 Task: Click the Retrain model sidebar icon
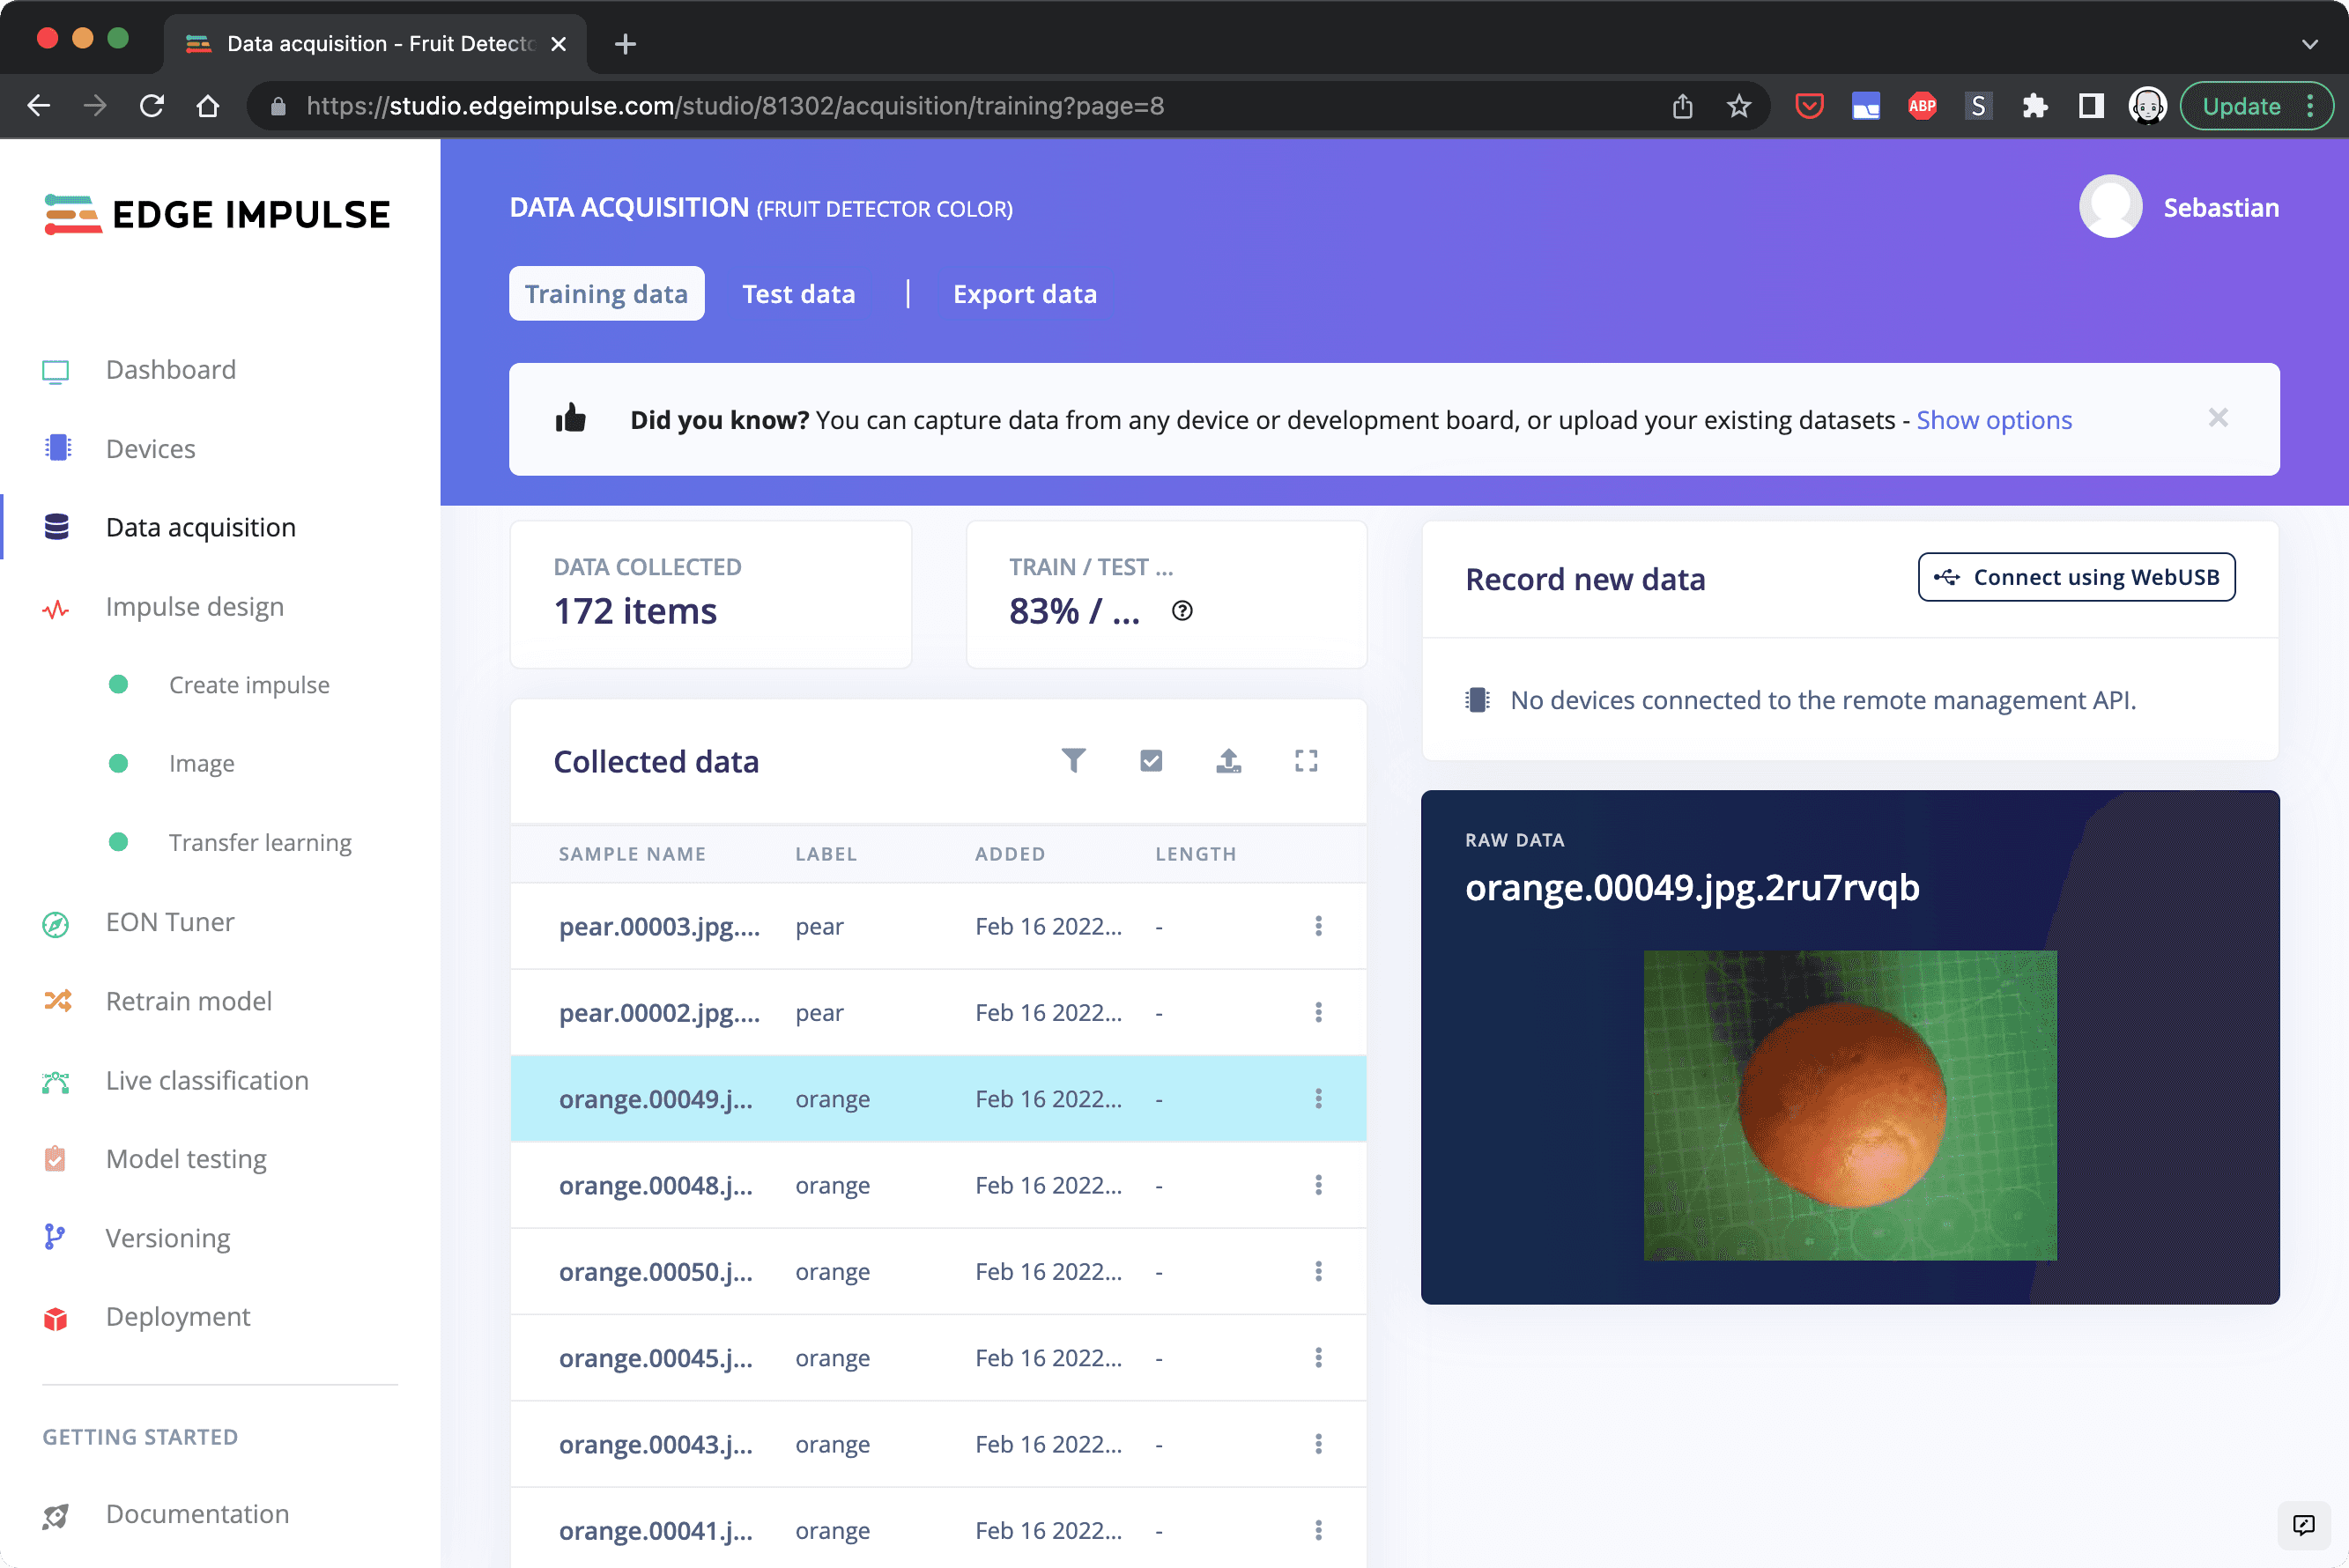(x=58, y=999)
